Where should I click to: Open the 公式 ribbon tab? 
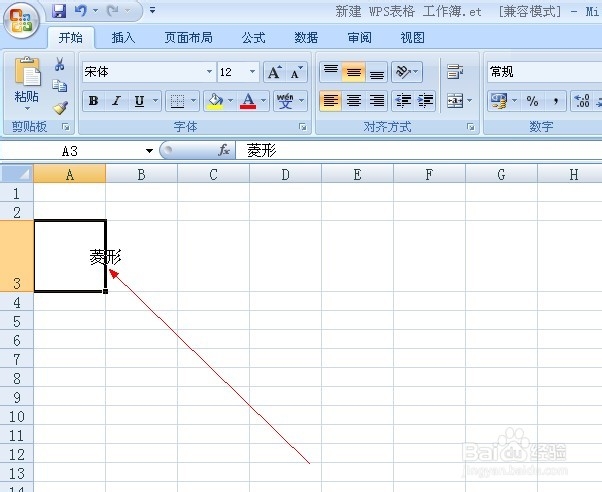click(x=253, y=38)
